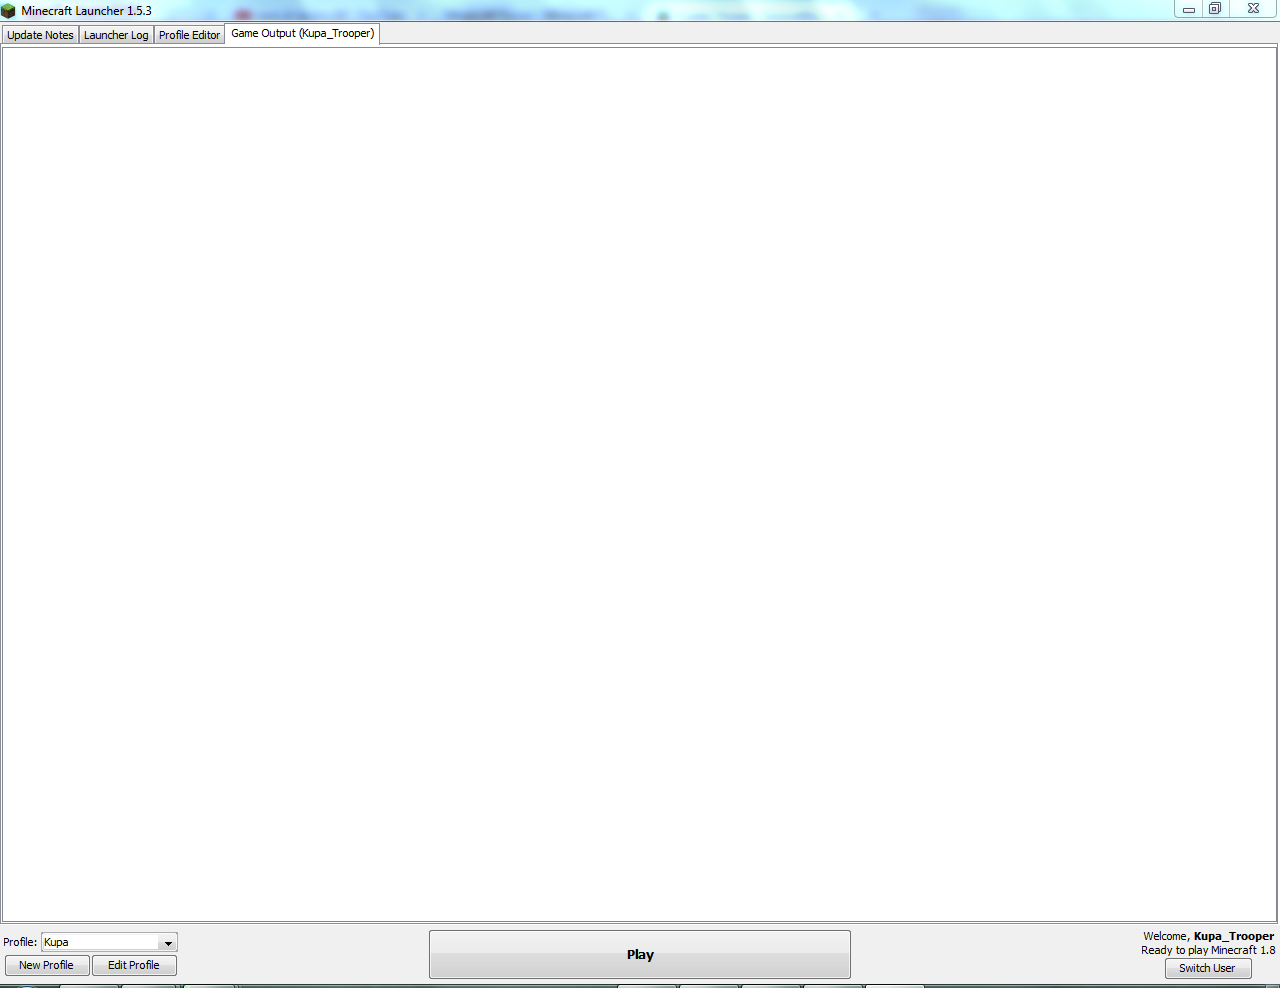This screenshot has width=1280, height=988.
Task: Open the Launcher Log tab
Action: [116, 35]
